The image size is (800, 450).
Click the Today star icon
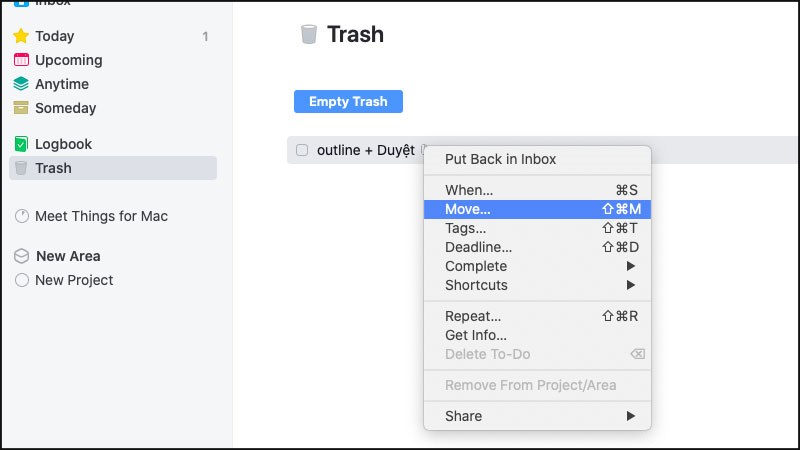pyautogui.click(x=21, y=36)
